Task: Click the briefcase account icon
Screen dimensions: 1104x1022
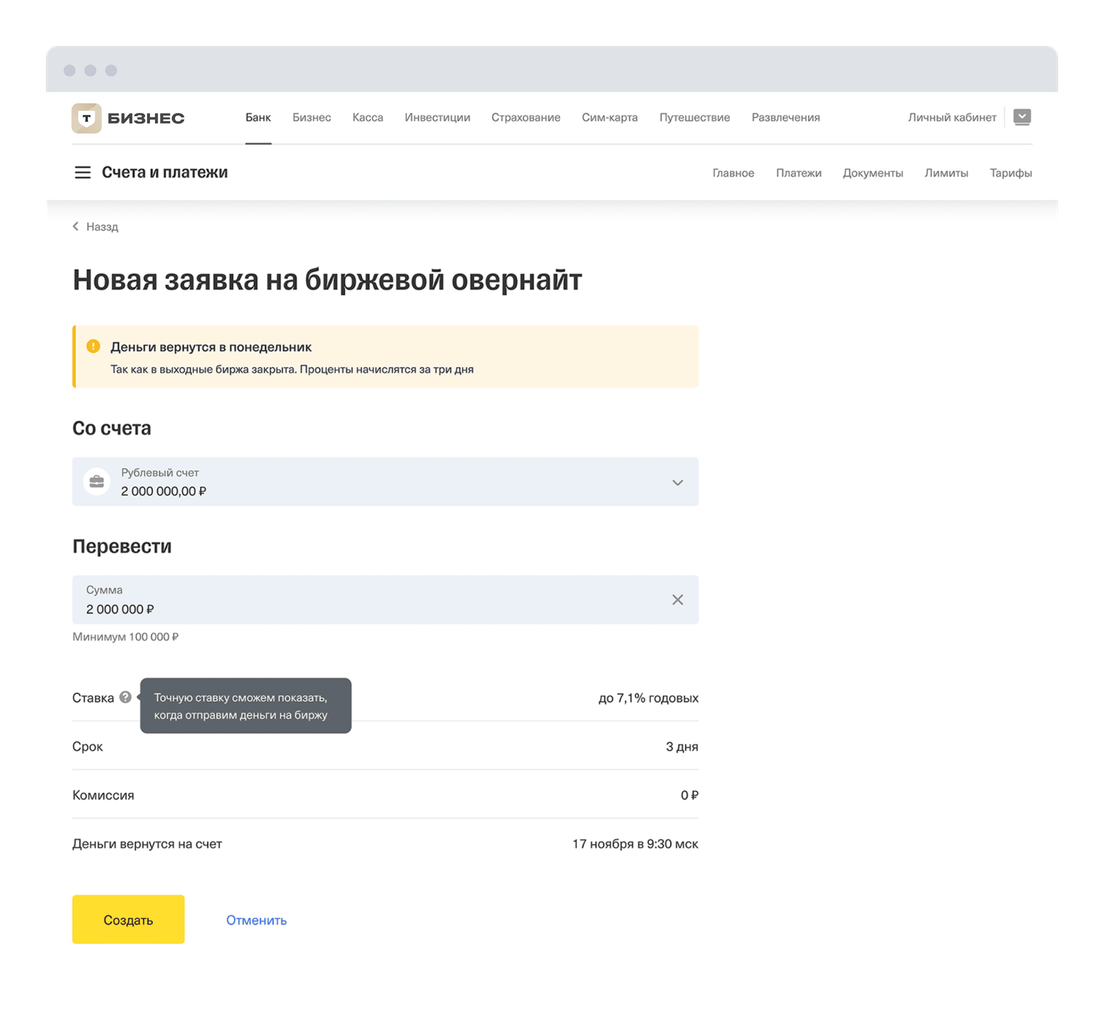Action: click(x=96, y=482)
